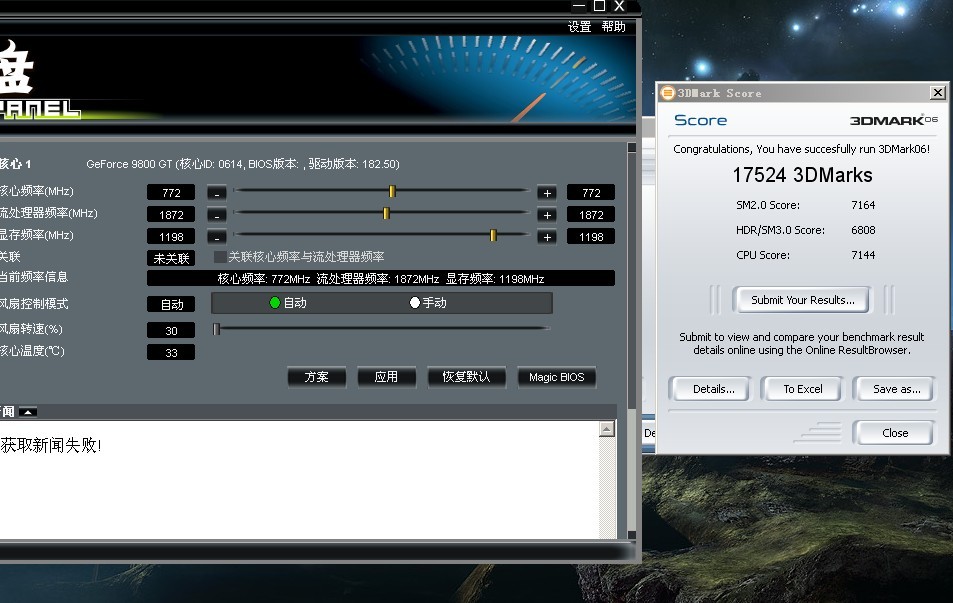Restore defaults with 恢复默认 button

[x=466, y=377]
